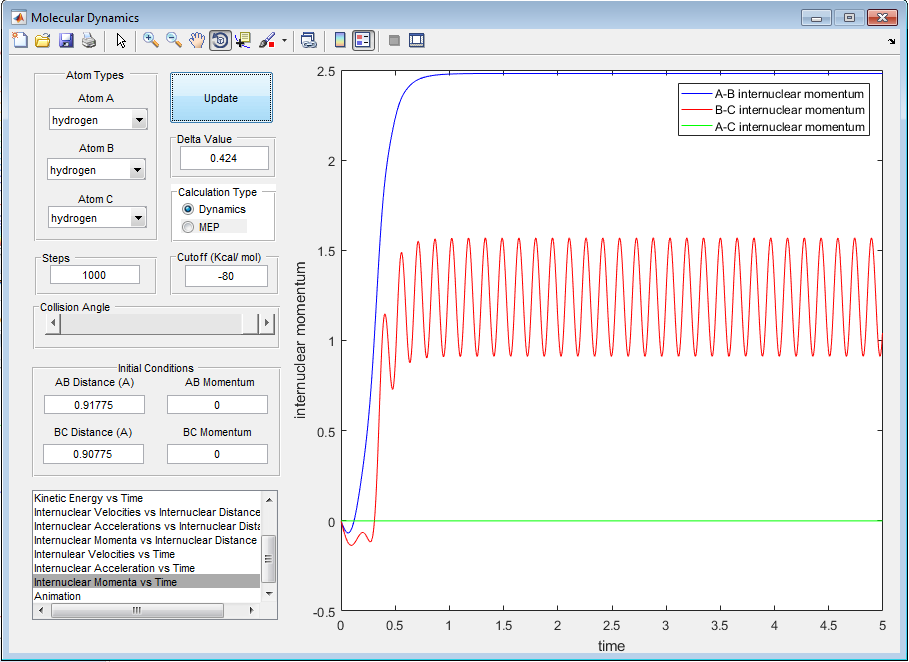
Task: Open the Atom A element dropdown
Action: pos(139,120)
